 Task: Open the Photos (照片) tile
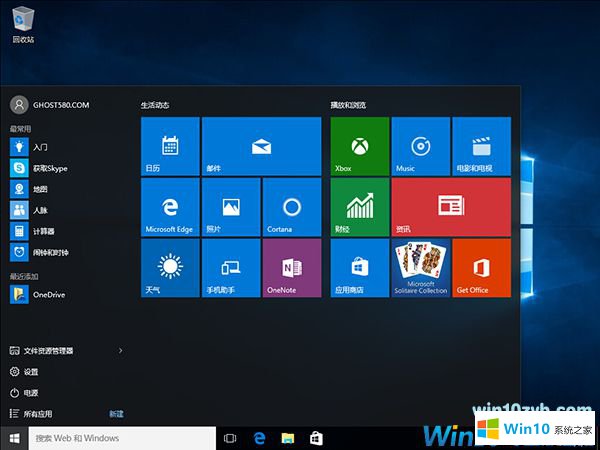231,207
